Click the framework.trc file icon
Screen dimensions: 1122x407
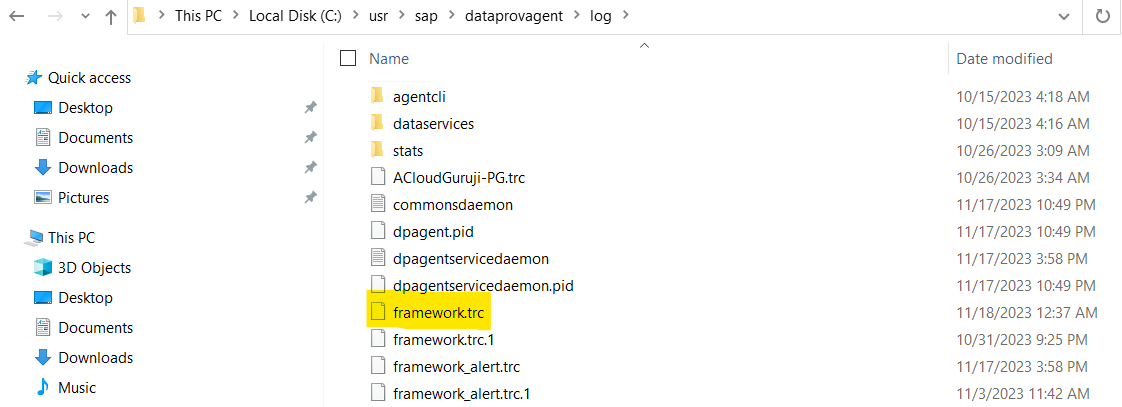[377, 312]
